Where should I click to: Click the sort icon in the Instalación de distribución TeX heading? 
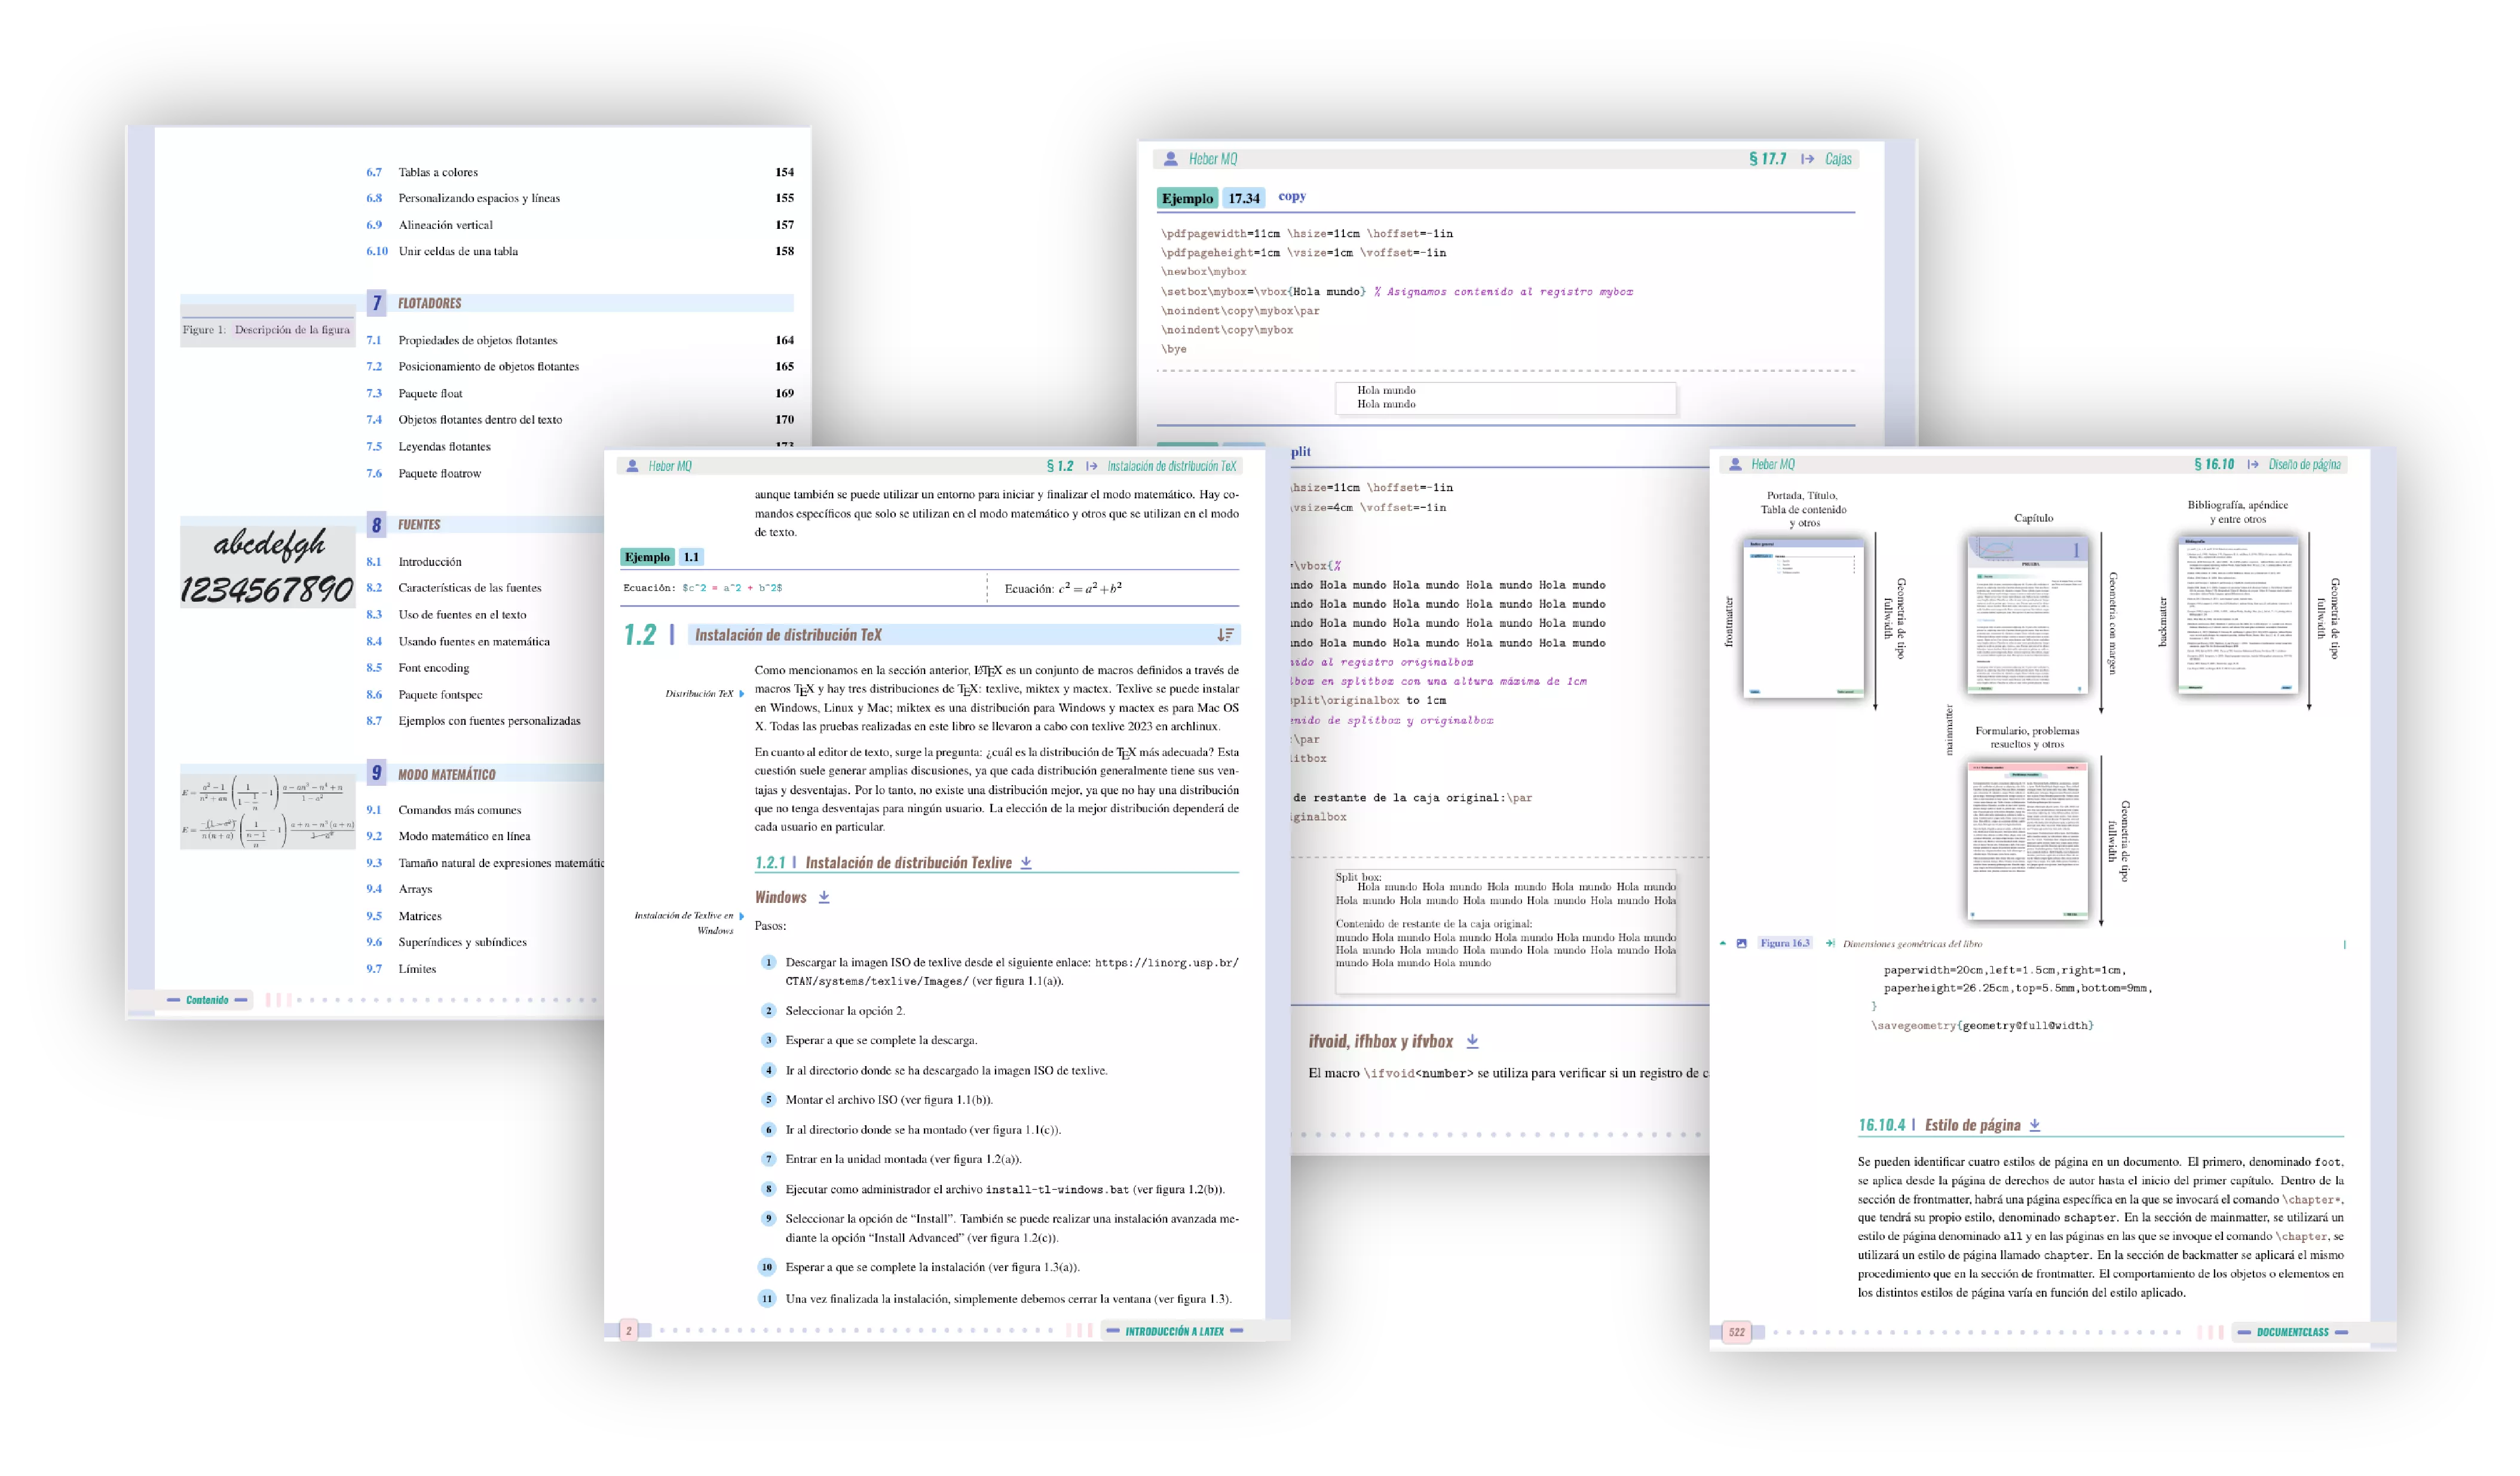coord(1225,635)
